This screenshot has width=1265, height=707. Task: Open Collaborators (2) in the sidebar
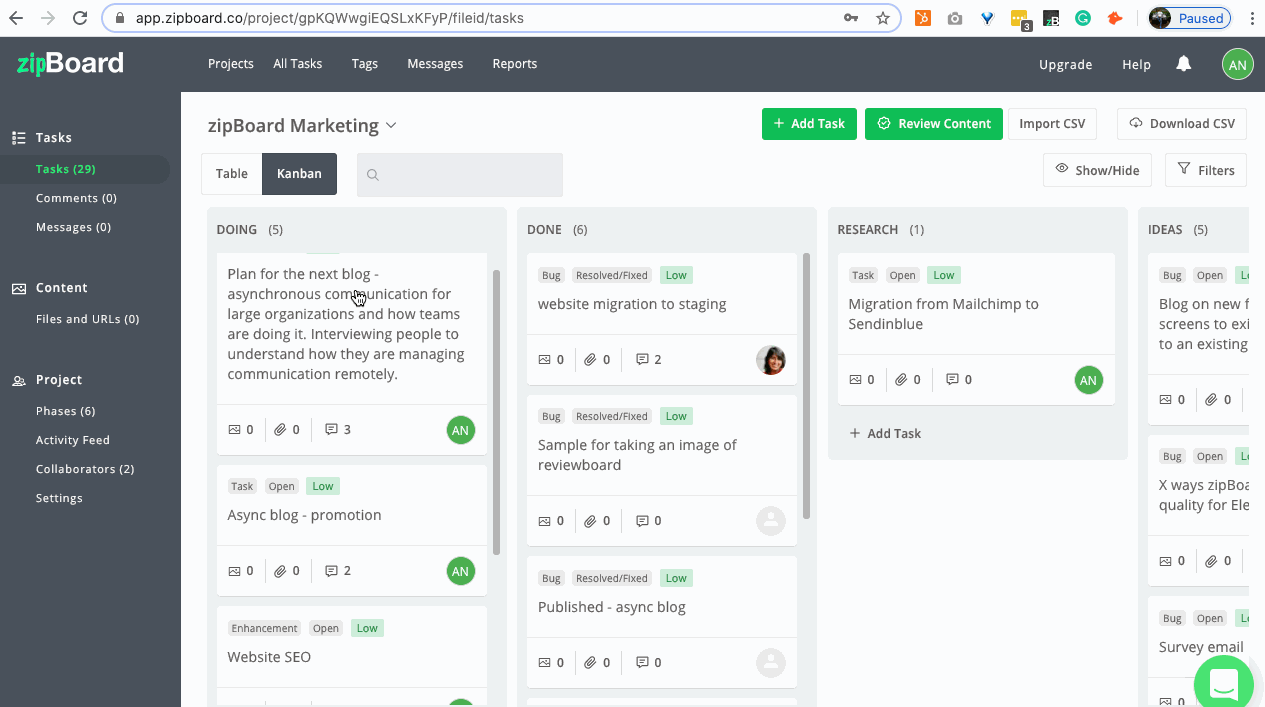(85, 469)
